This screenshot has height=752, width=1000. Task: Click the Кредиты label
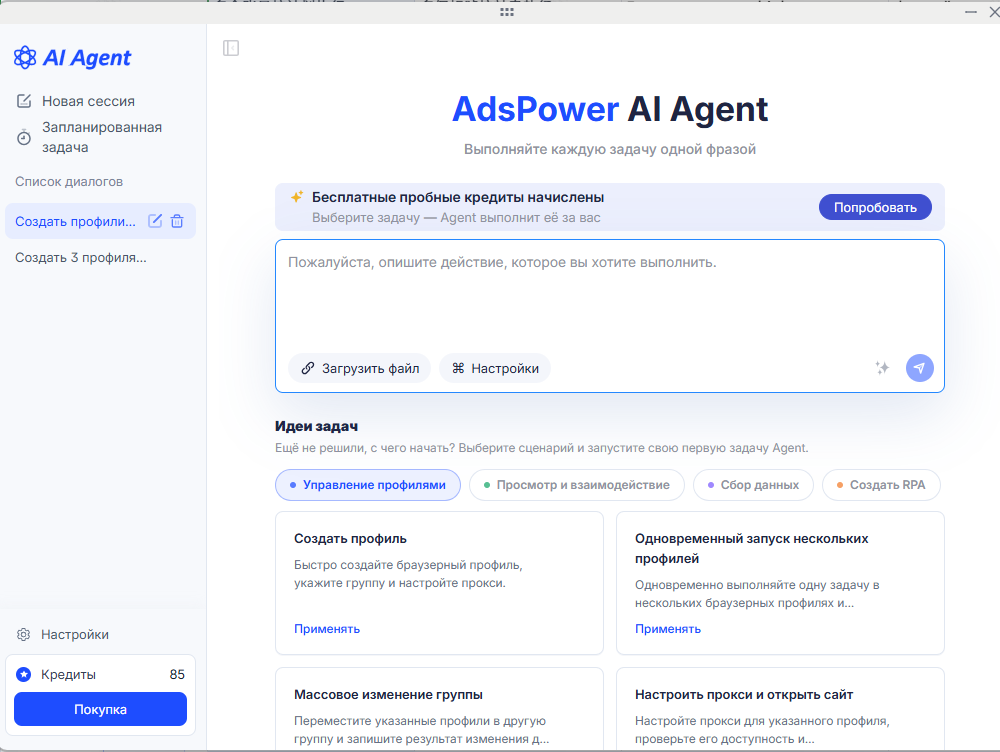[68, 674]
